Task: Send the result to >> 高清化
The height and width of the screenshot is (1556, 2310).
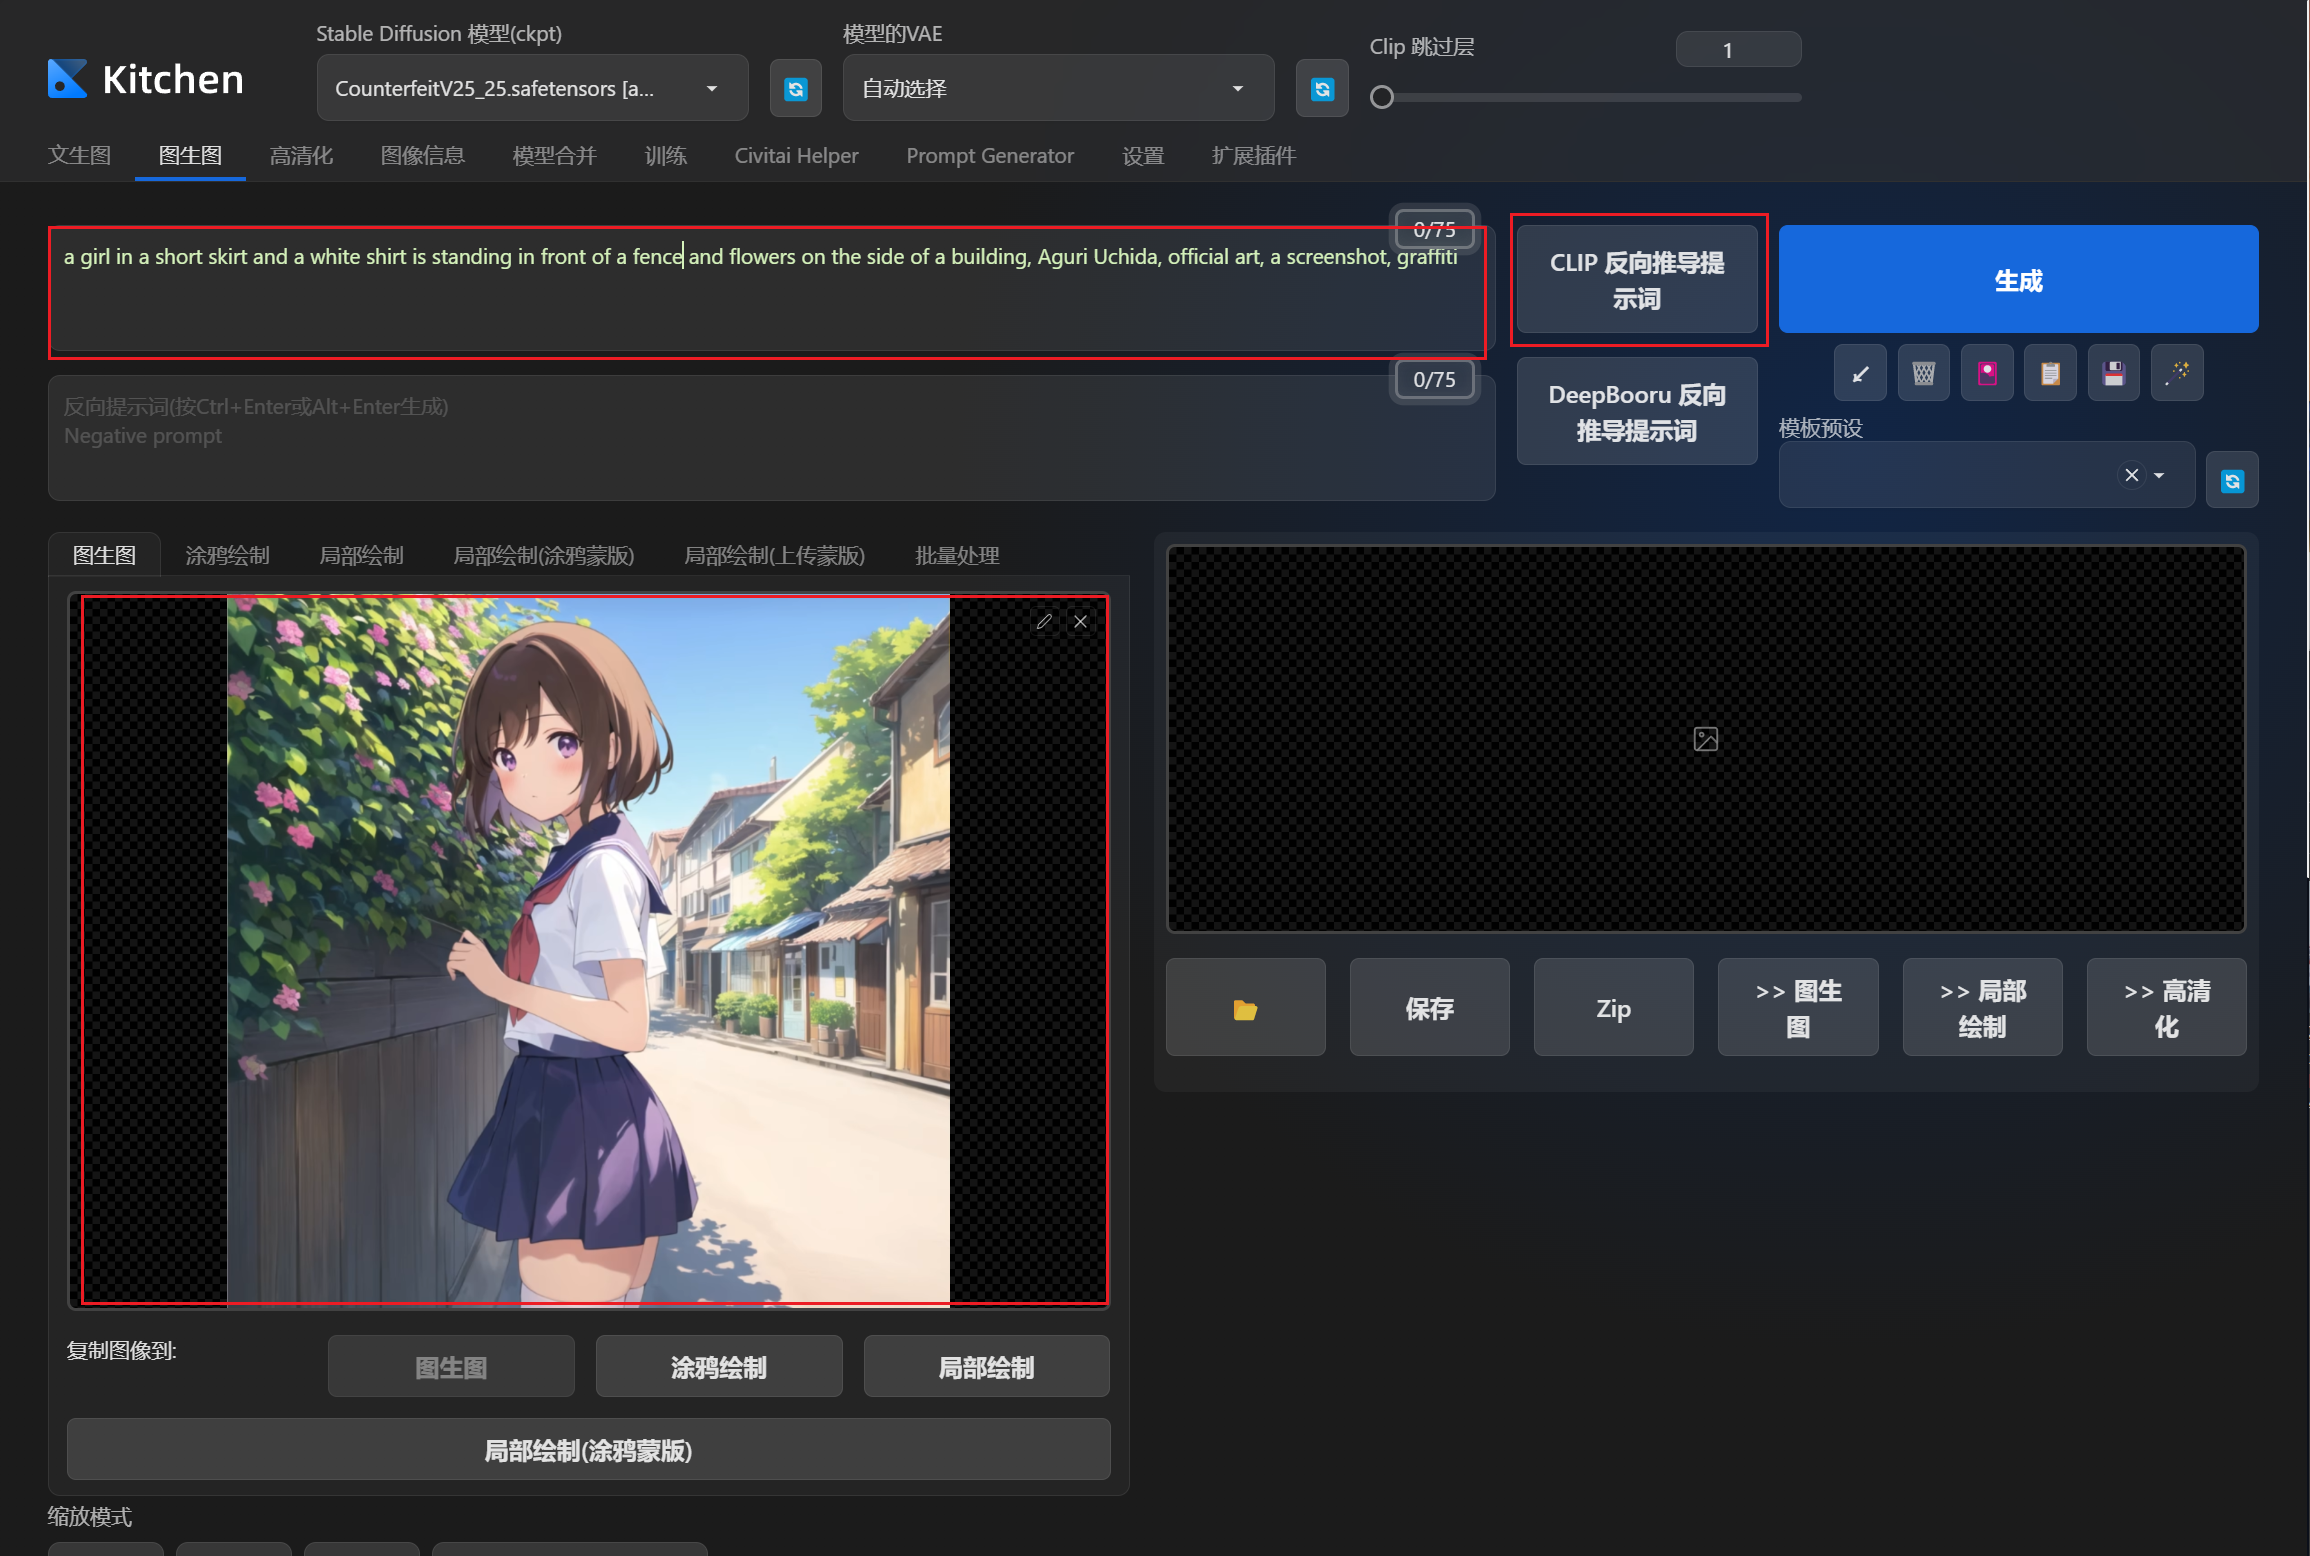Action: (x=2166, y=1008)
